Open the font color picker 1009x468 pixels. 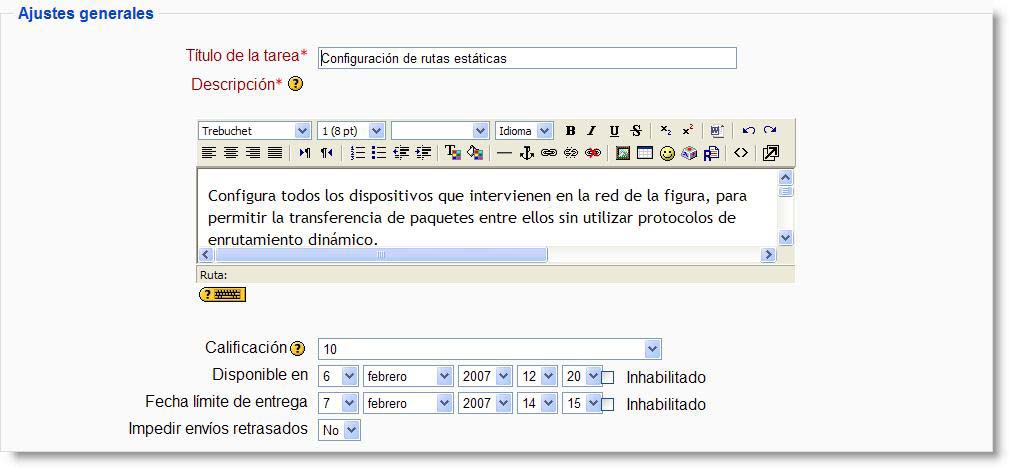pos(453,153)
